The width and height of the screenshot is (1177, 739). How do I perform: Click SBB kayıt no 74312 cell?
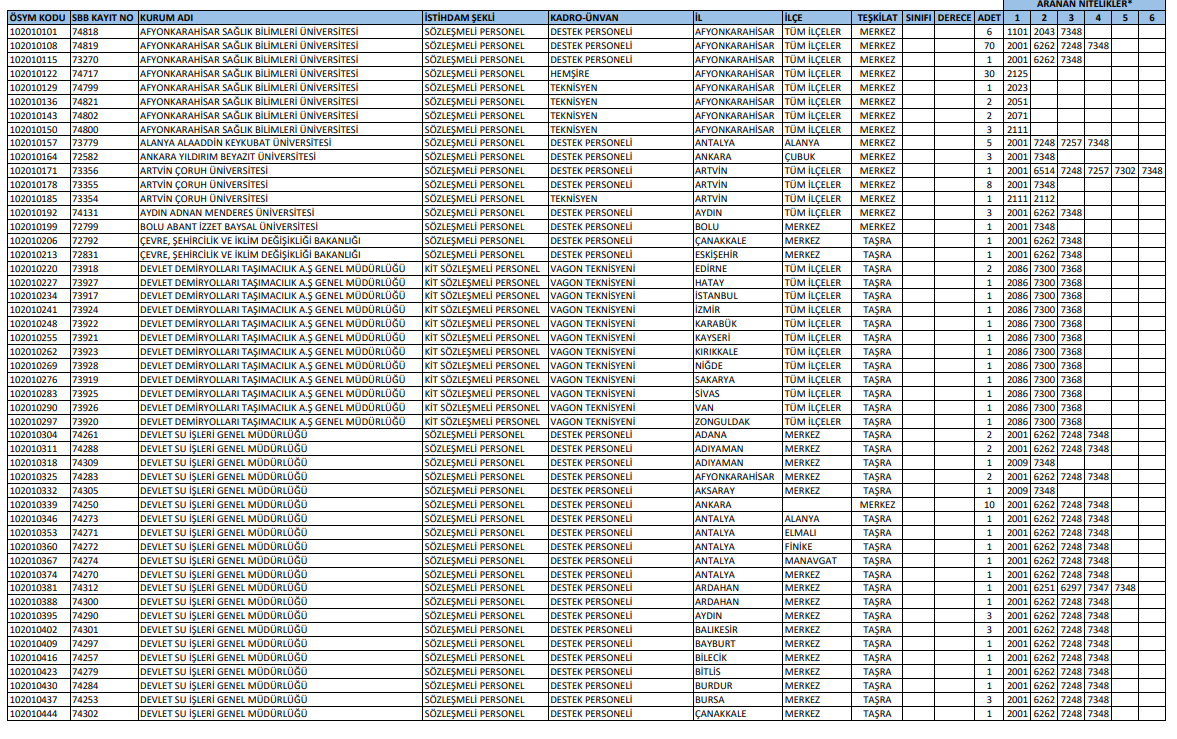(x=85, y=588)
